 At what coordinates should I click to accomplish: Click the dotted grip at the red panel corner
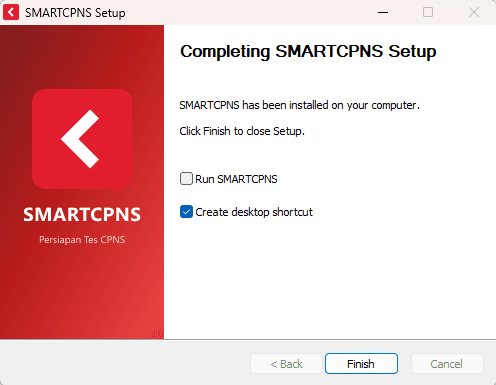(157, 334)
